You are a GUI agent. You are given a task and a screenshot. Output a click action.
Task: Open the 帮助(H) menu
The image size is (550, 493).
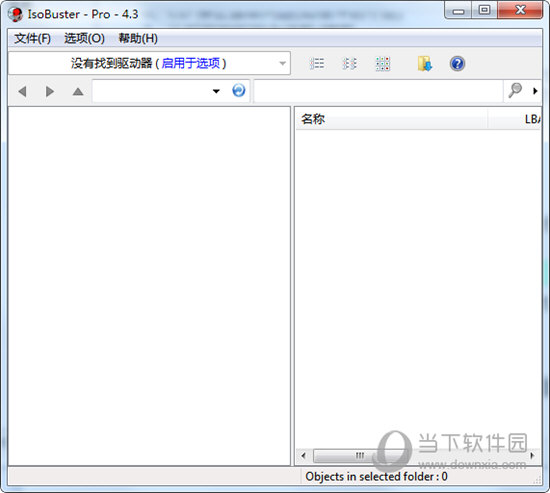[x=138, y=38]
